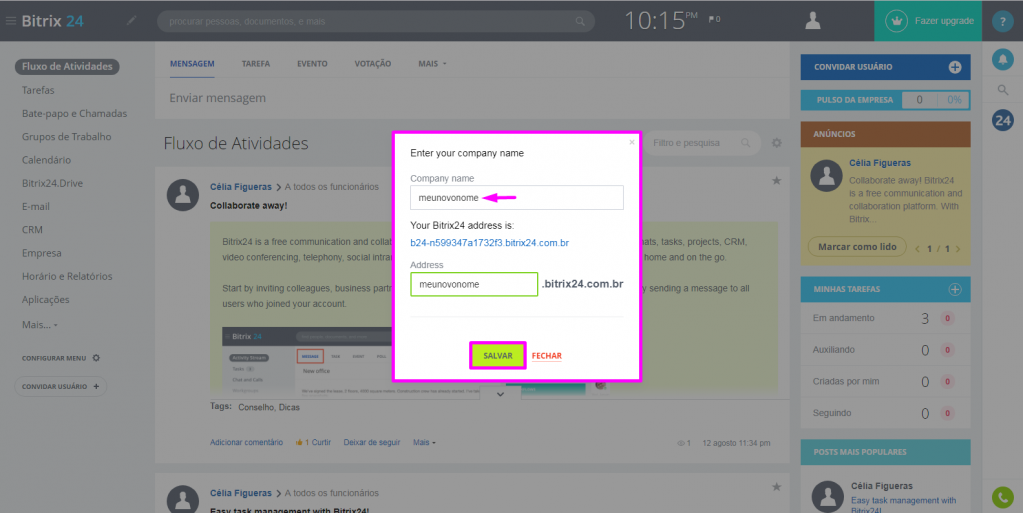Focus the Company name input field
This screenshot has width=1023, height=513.
pos(517,198)
